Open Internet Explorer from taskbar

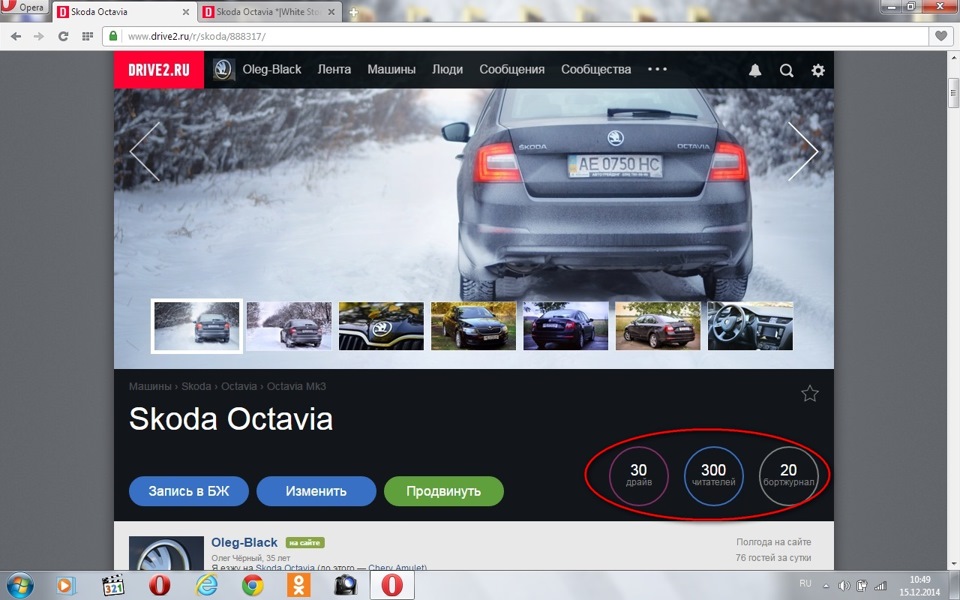[x=206, y=586]
